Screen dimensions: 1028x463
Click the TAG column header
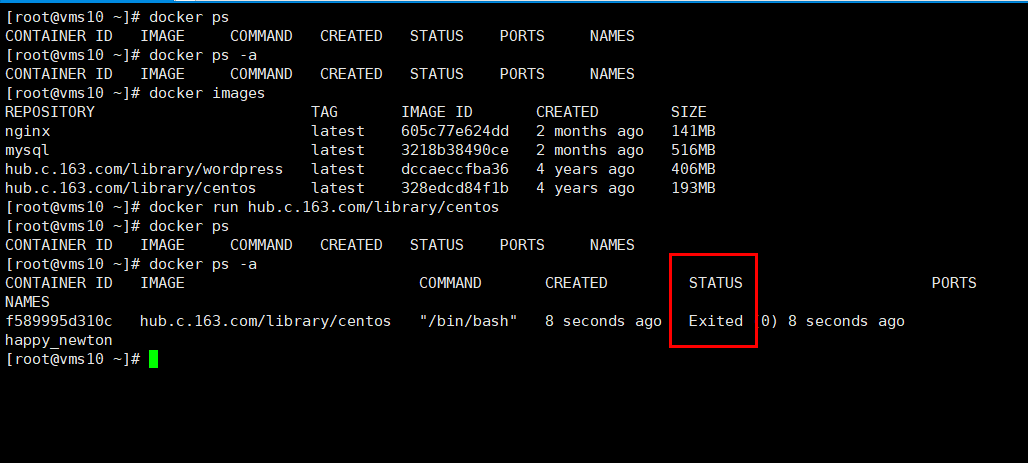point(325,112)
